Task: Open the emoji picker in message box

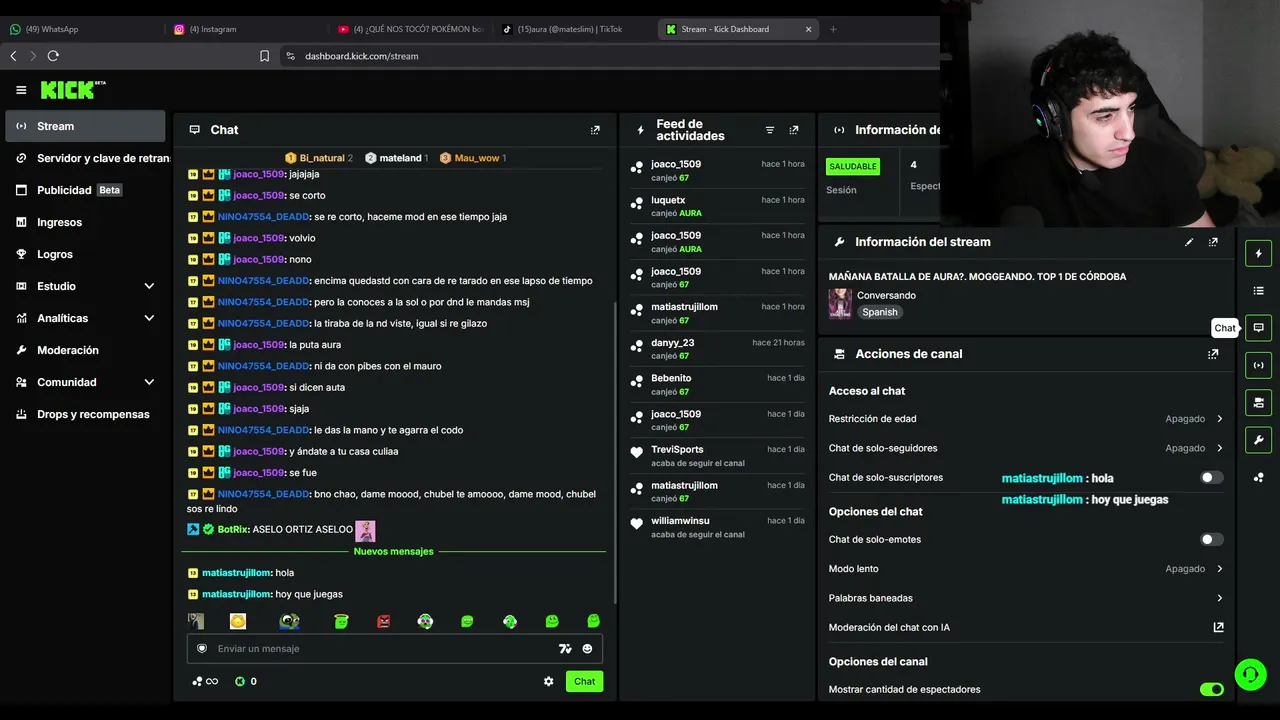Action: coord(587,649)
